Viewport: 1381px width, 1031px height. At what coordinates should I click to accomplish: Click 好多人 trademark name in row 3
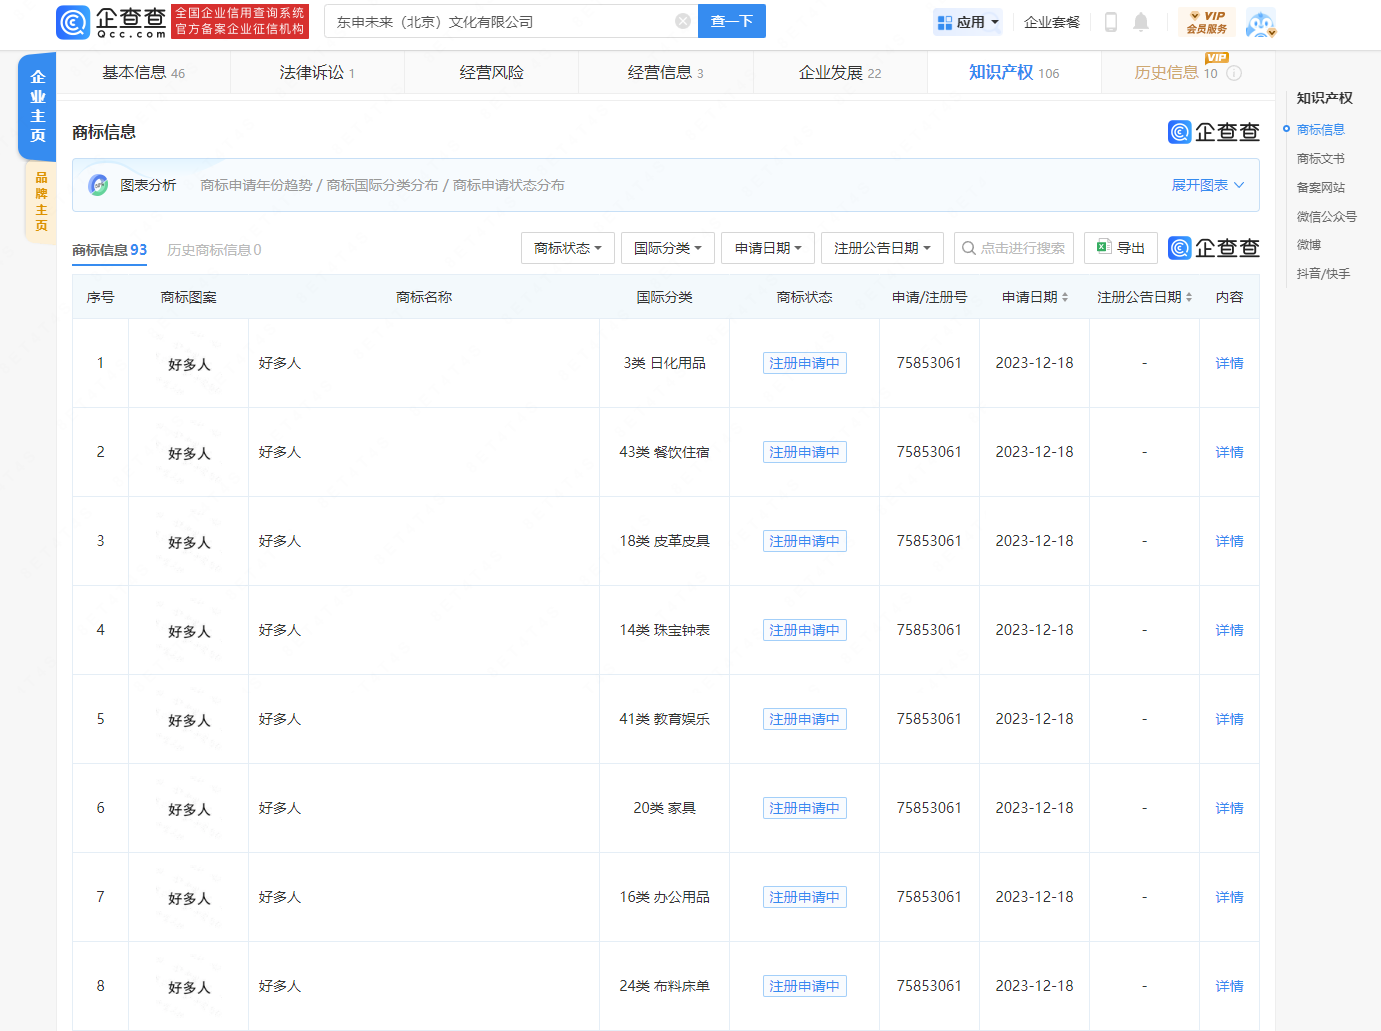tap(280, 541)
